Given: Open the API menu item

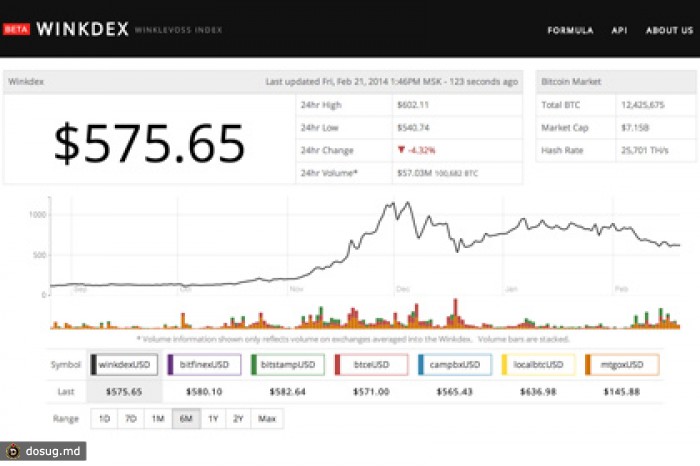Looking at the screenshot, I should click(x=619, y=30).
